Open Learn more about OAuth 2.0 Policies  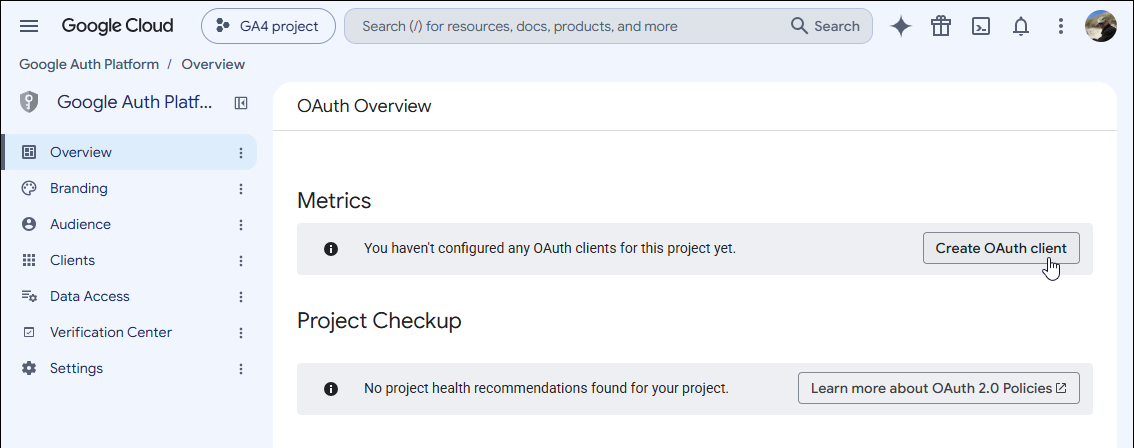pos(939,388)
